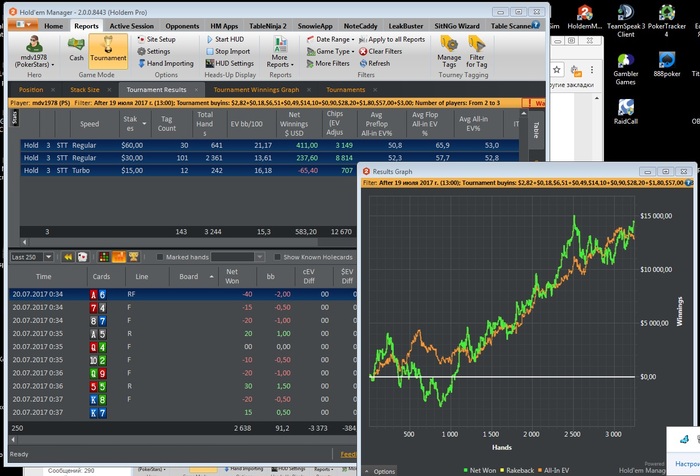The image size is (700, 476).
Task: Open the Position report tab
Action: 31,90
